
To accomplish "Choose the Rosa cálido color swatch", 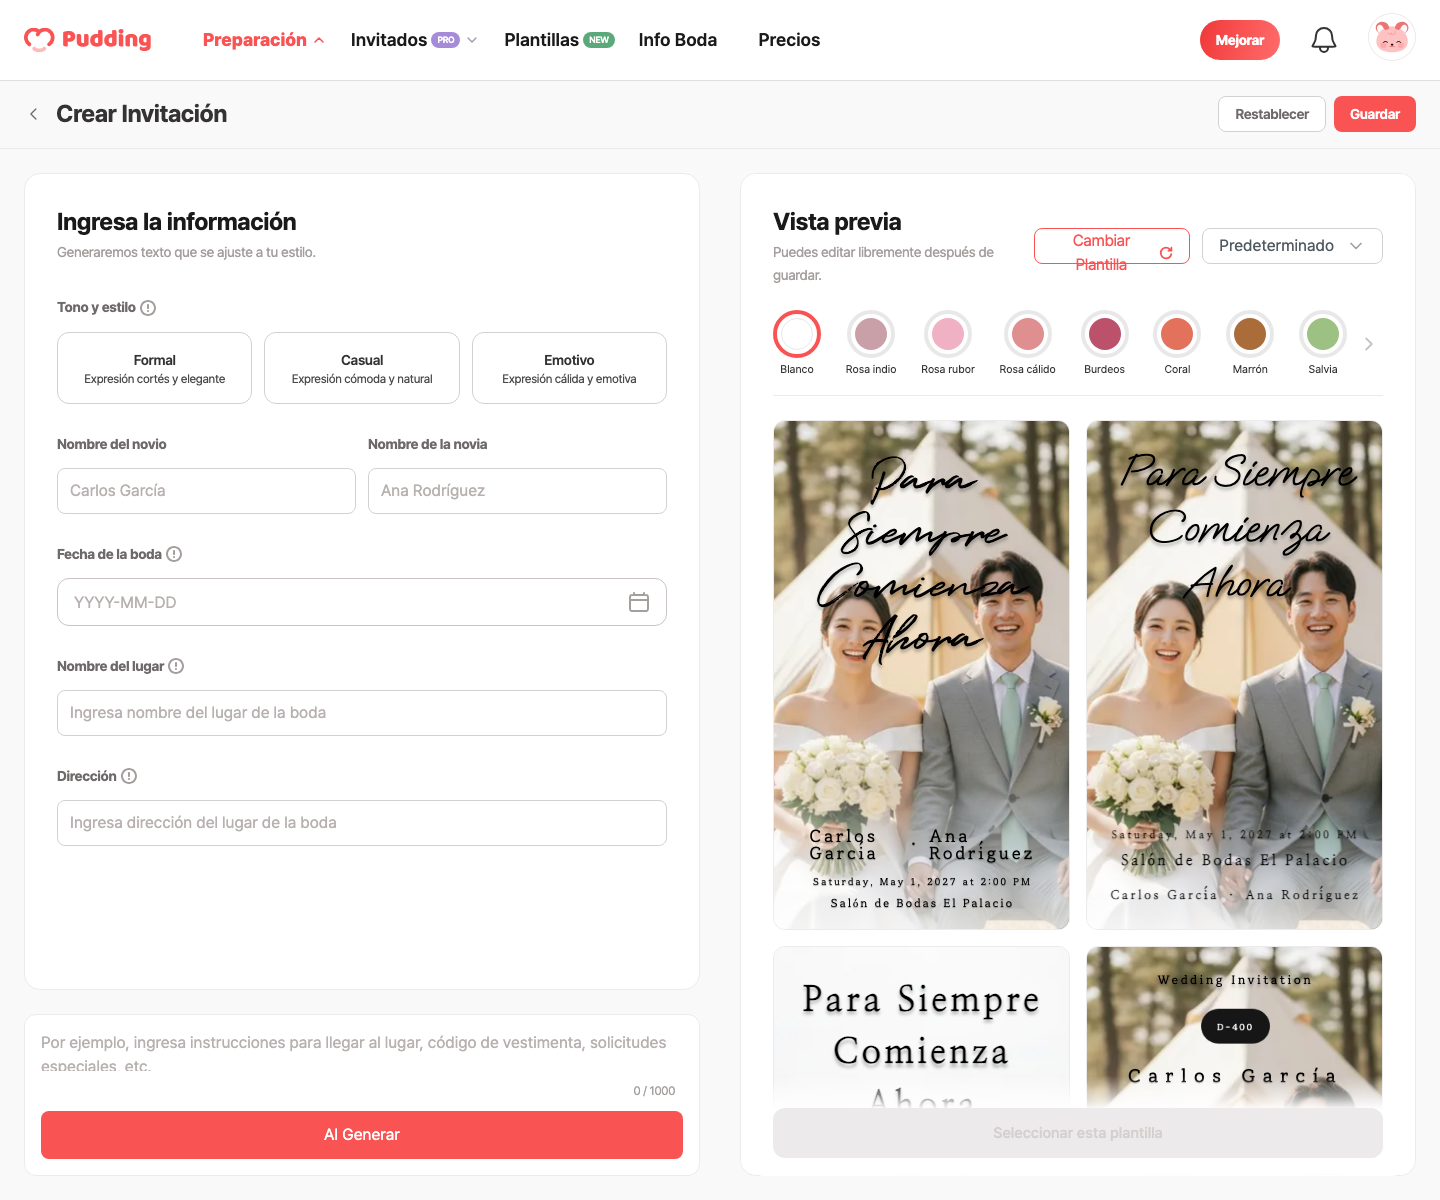I will 1028,334.
